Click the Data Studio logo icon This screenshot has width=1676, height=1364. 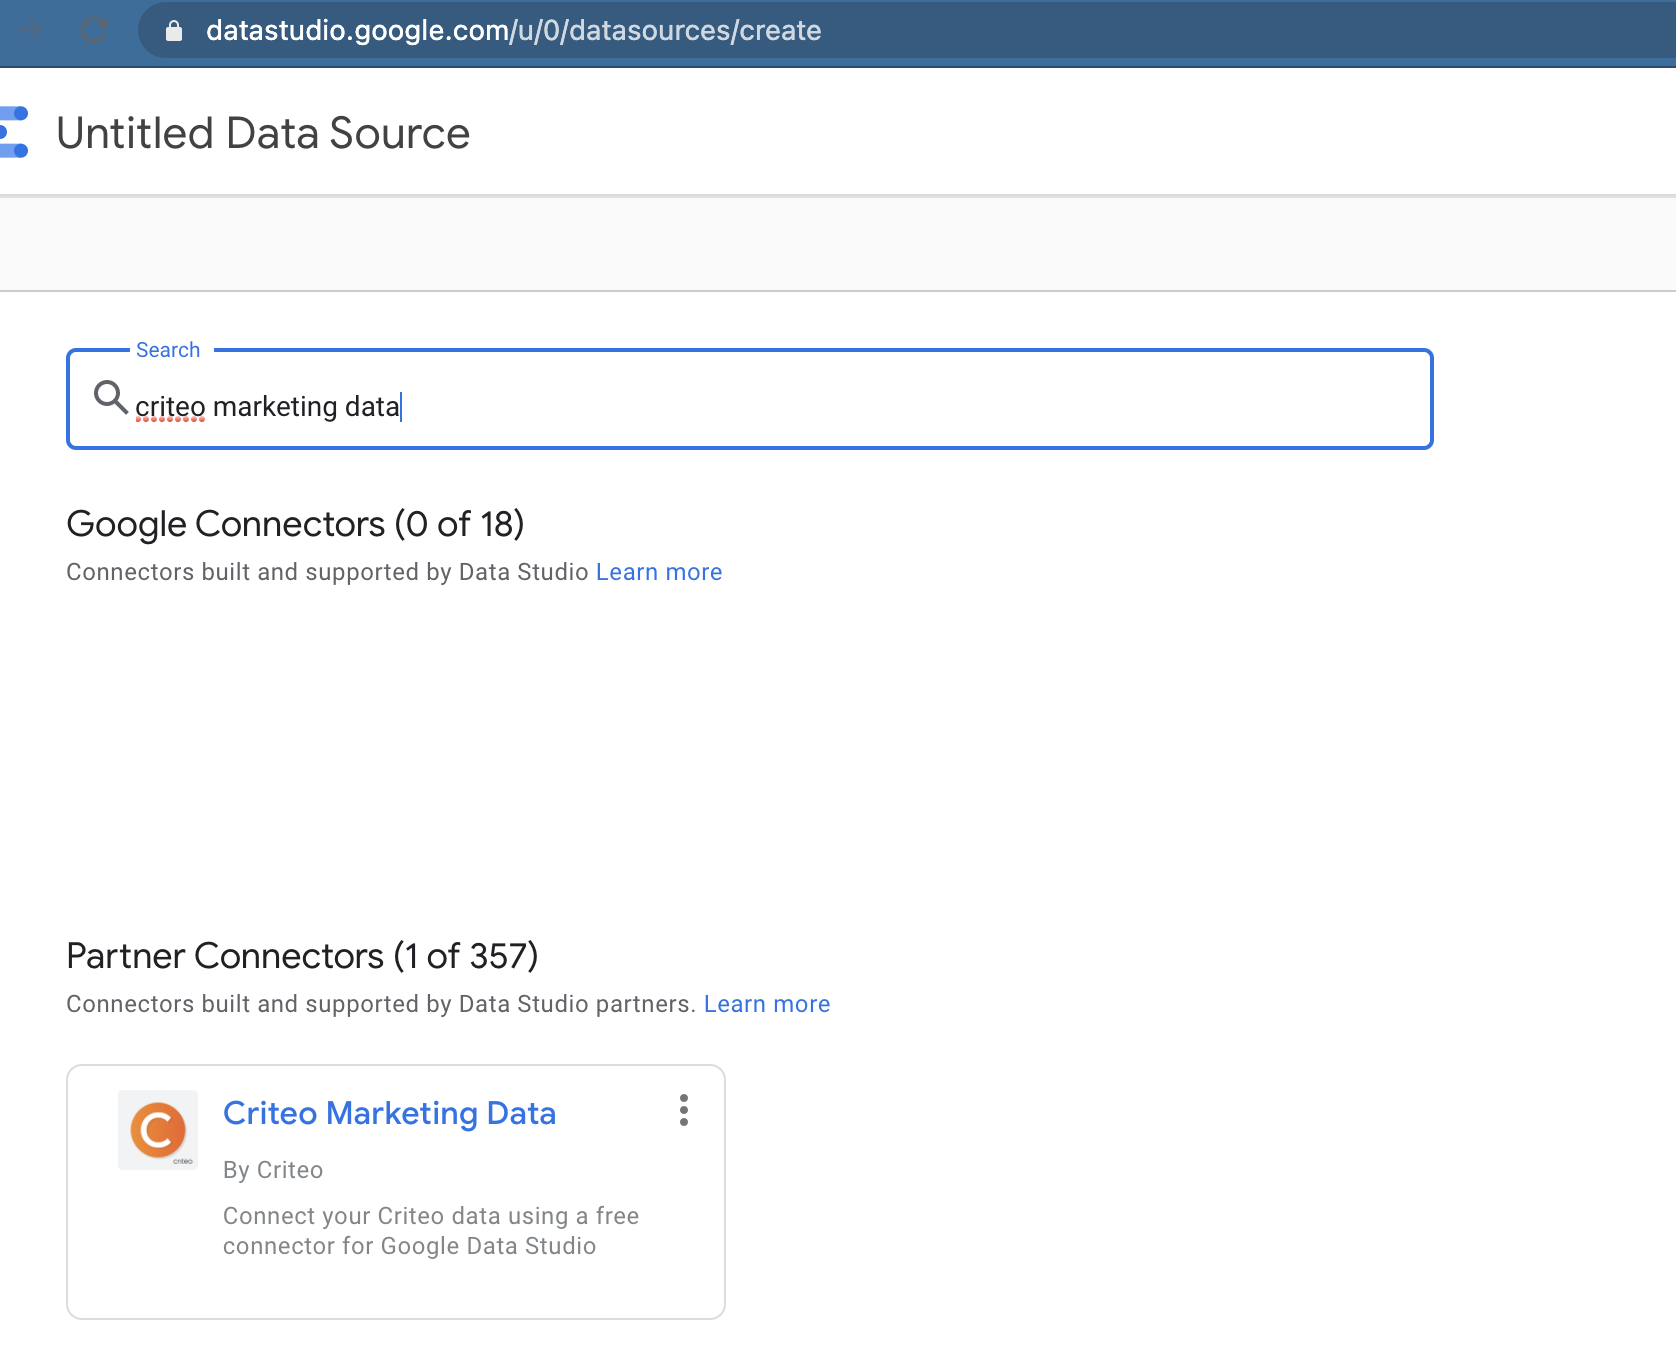click(x=14, y=132)
